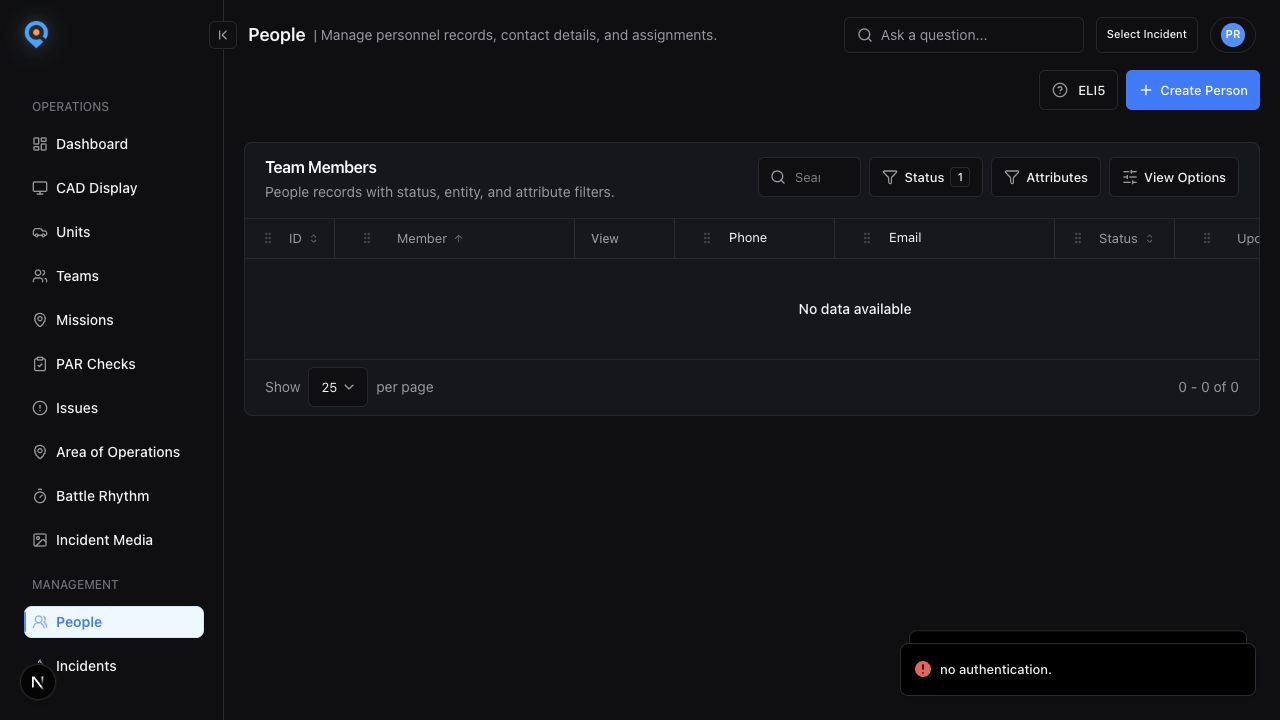1280x720 pixels.
Task: Click the Teams people icon
Action: pos(40,276)
